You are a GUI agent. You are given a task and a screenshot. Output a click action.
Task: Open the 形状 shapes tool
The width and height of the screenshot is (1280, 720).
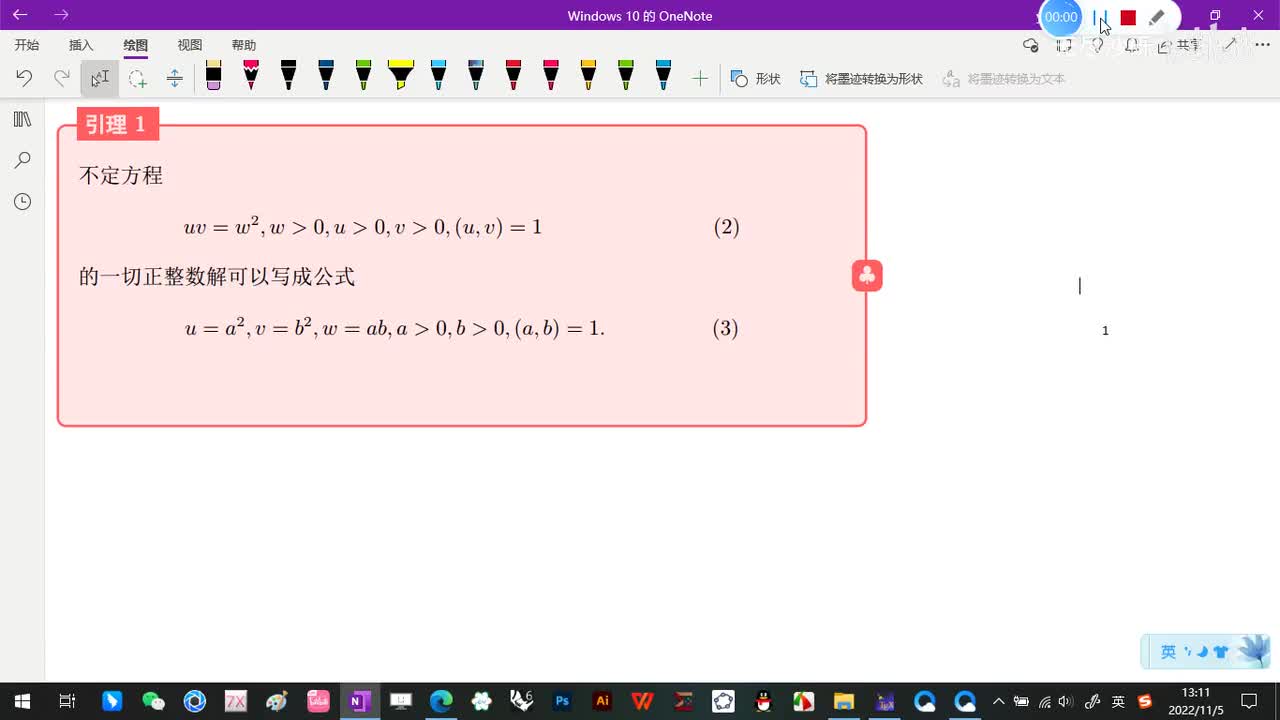[756, 78]
